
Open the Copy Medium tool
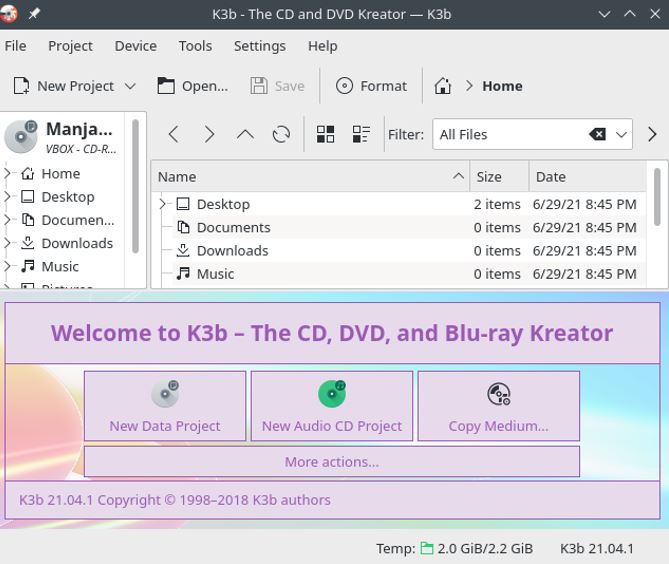[498, 406]
